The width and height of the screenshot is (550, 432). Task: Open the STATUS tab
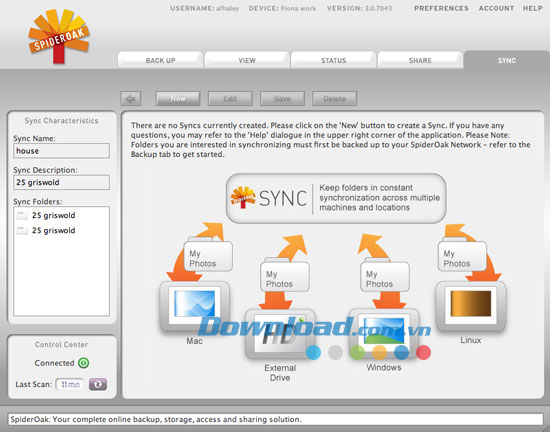pos(334,60)
